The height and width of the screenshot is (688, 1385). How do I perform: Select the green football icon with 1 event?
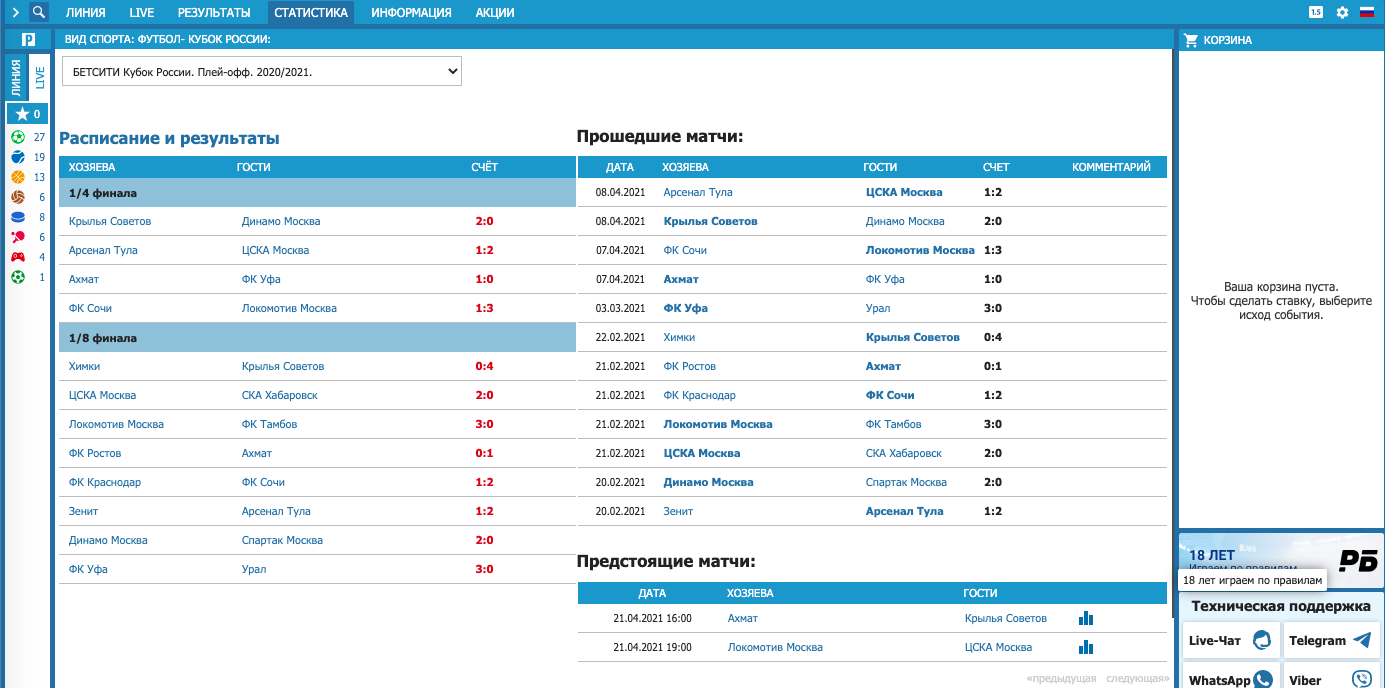pyautogui.click(x=18, y=277)
